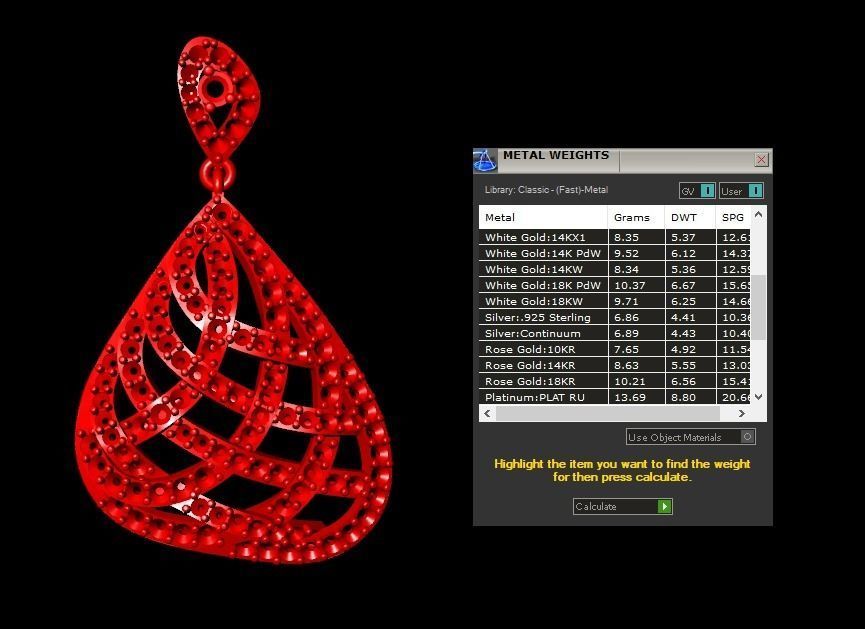The height and width of the screenshot is (629, 865).
Task: Click the 13.69 grams value
Action: [x=629, y=397]
